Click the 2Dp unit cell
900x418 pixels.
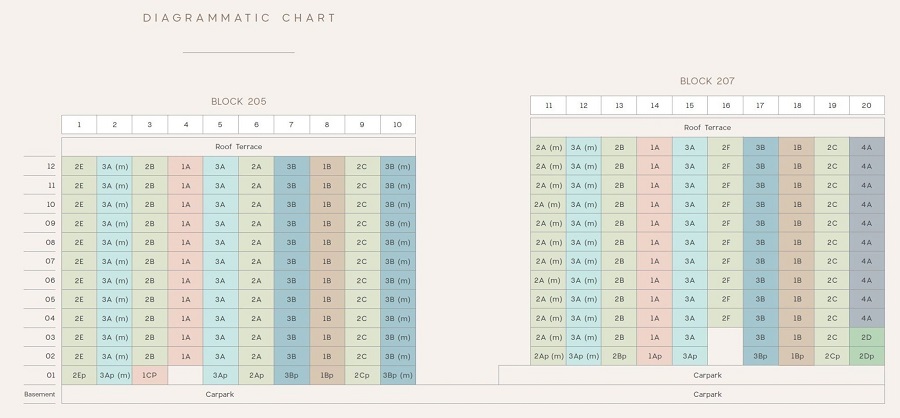866,356
